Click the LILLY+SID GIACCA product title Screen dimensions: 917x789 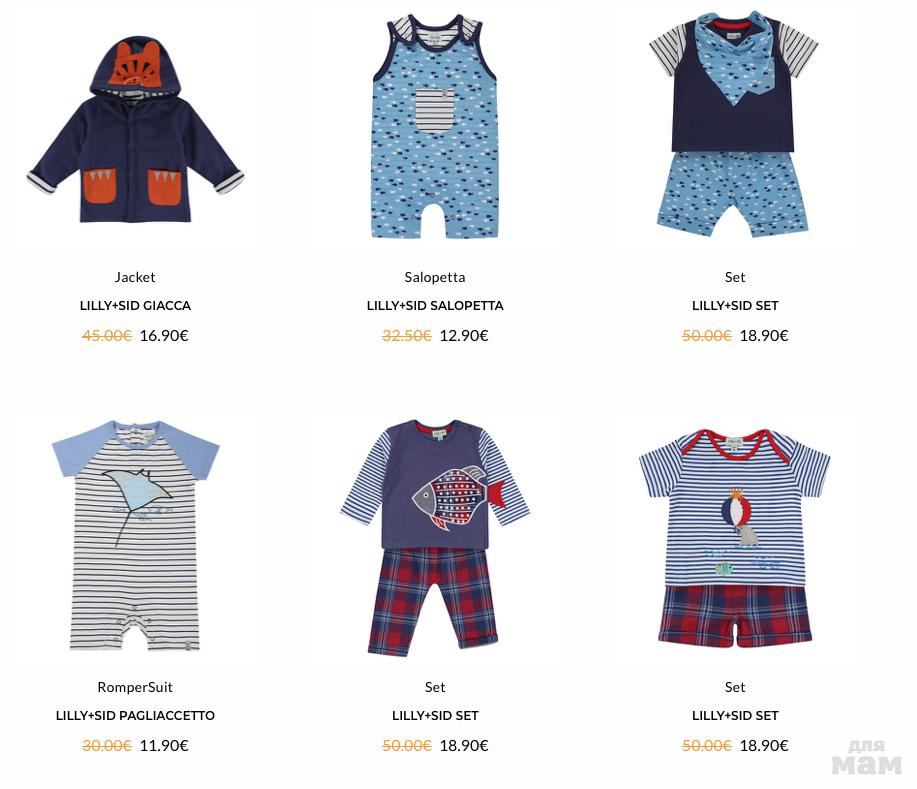click(135, 305)
